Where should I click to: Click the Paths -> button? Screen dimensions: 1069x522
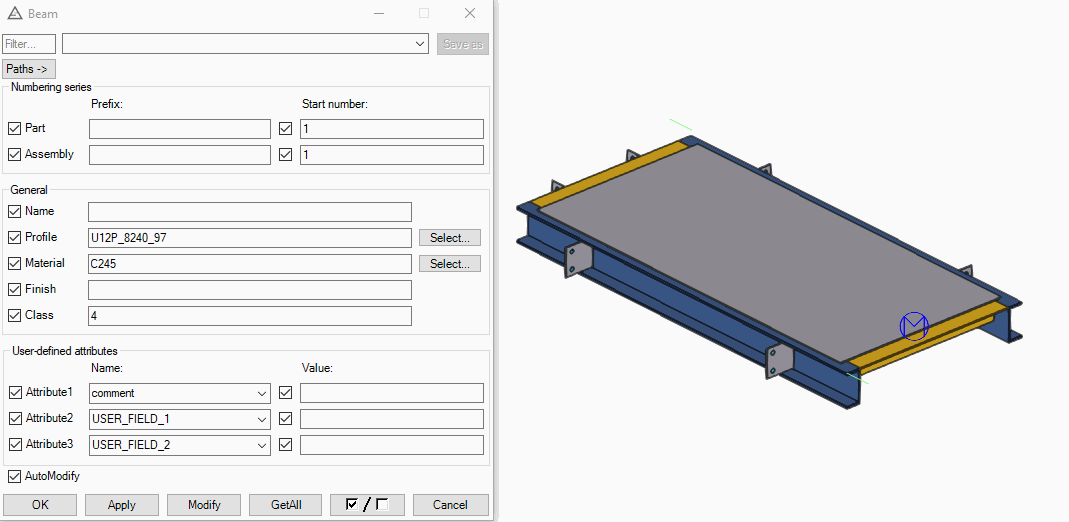(x=29, y=69)
